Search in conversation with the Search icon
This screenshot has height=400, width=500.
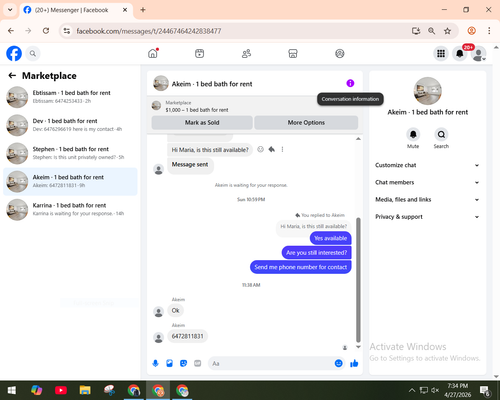click(441, 134)
